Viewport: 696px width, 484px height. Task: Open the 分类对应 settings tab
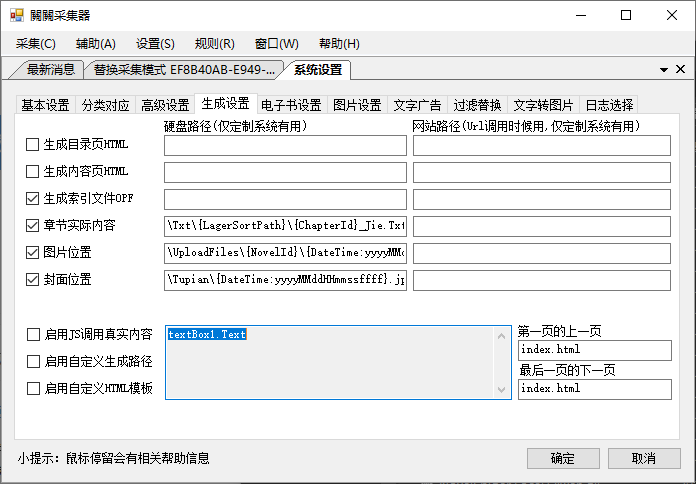click(x=105, y=105)
